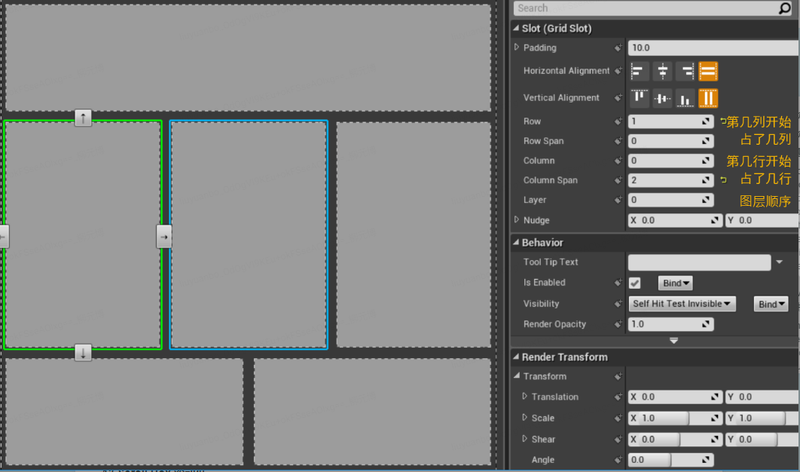Screen dimensions: 800x472
Task: Open Bind dropdown next to Is Enabled
Action: [x=675, y=283]
